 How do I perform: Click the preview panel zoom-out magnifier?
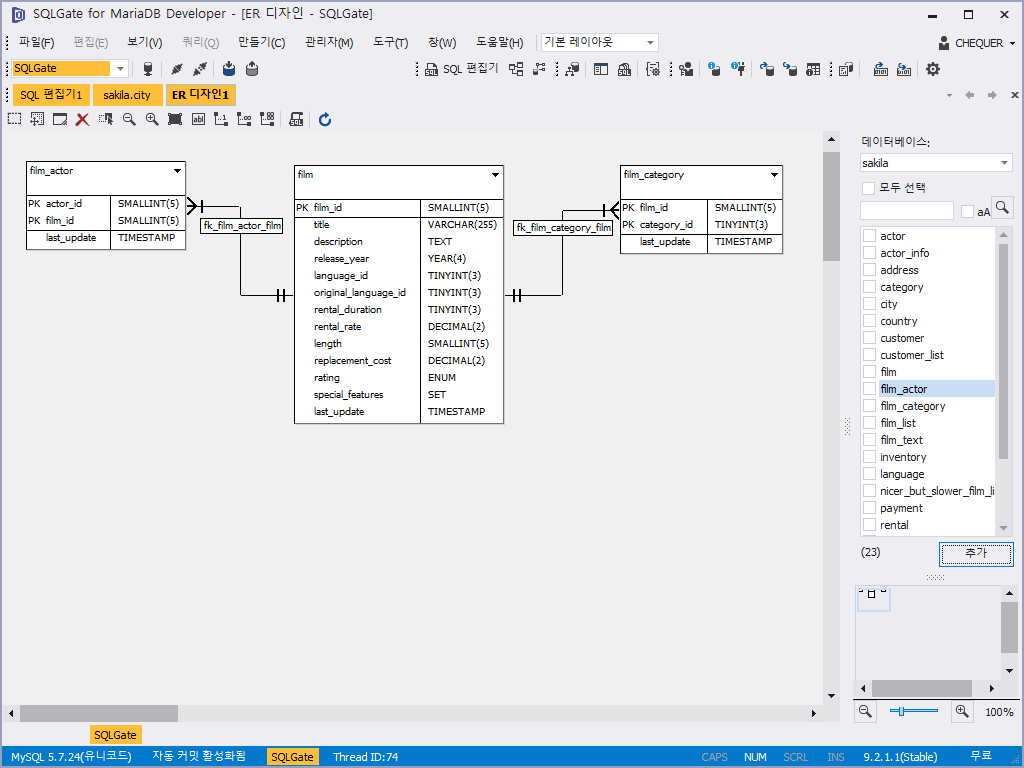pos(865,711)
